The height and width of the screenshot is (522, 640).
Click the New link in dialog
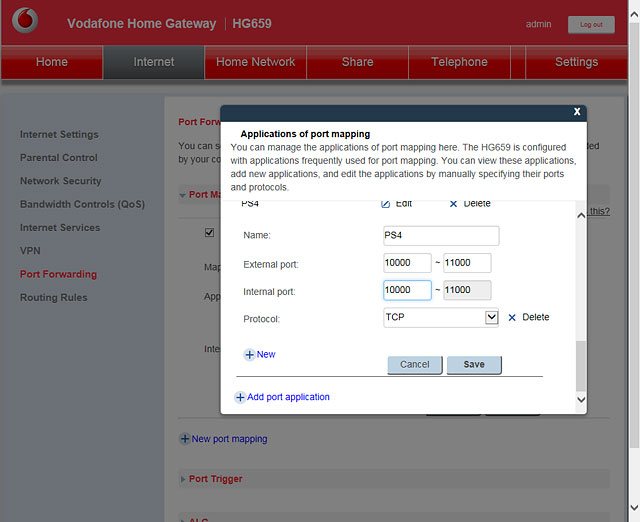tap(266, 355)
